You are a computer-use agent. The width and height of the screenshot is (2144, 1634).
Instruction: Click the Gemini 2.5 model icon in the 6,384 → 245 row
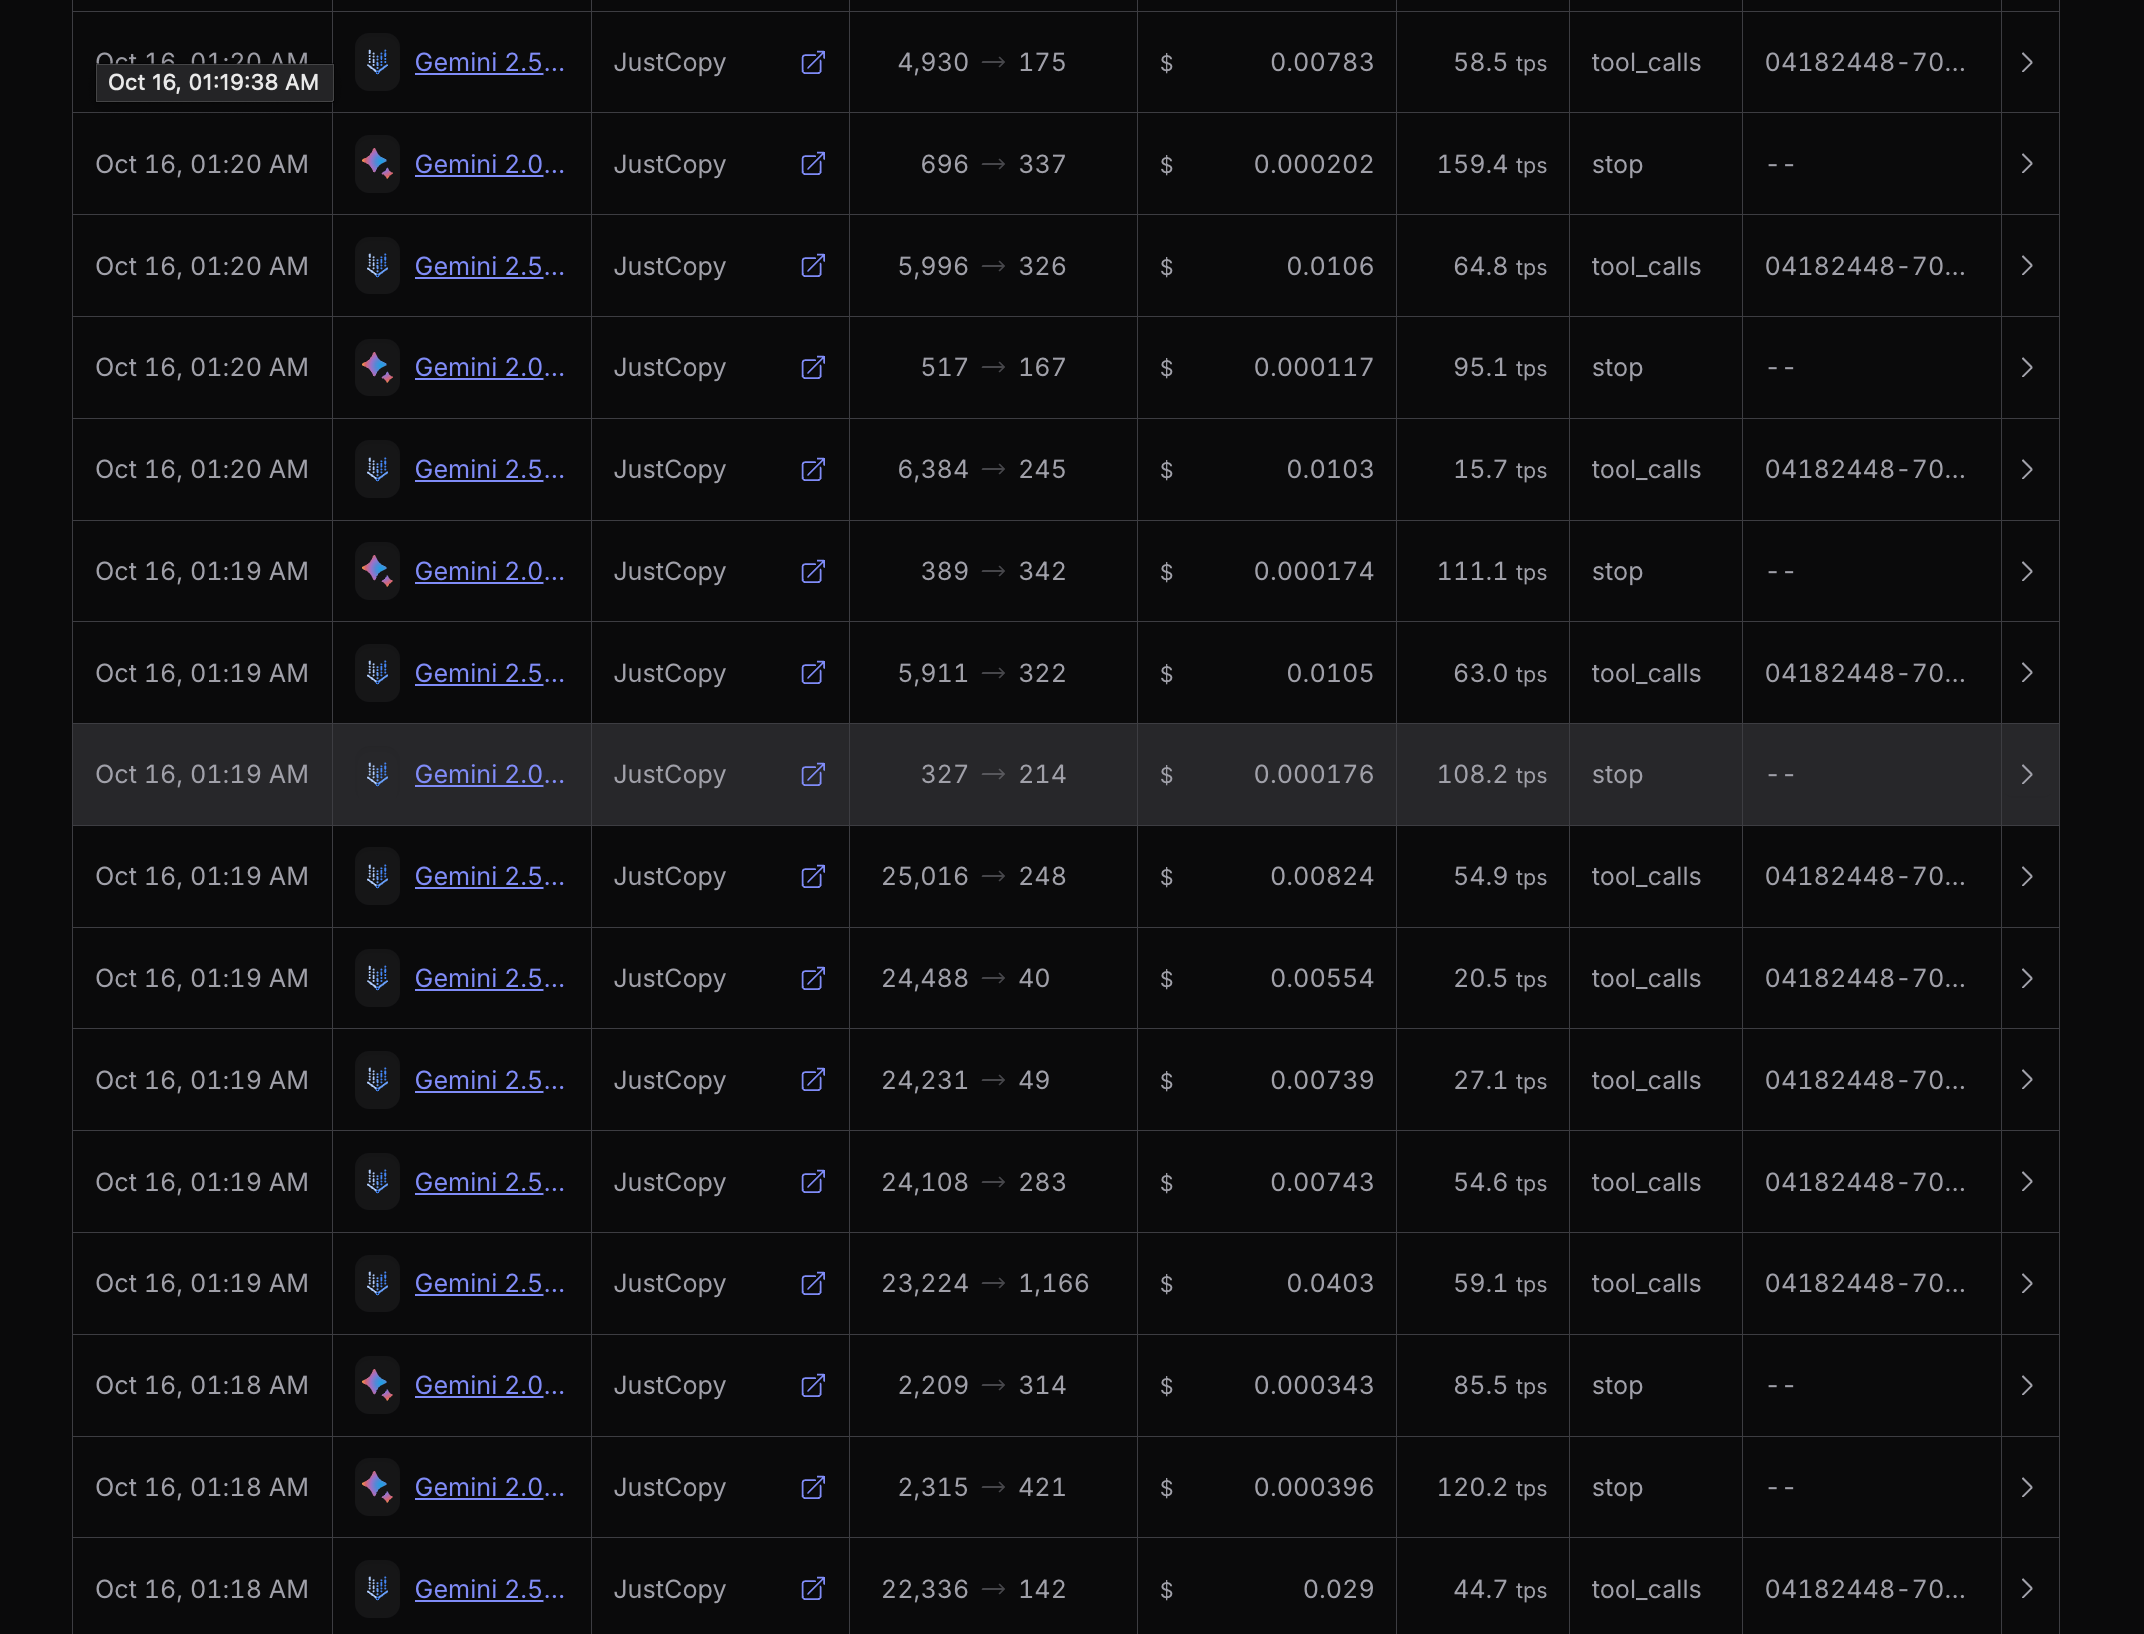377,469
